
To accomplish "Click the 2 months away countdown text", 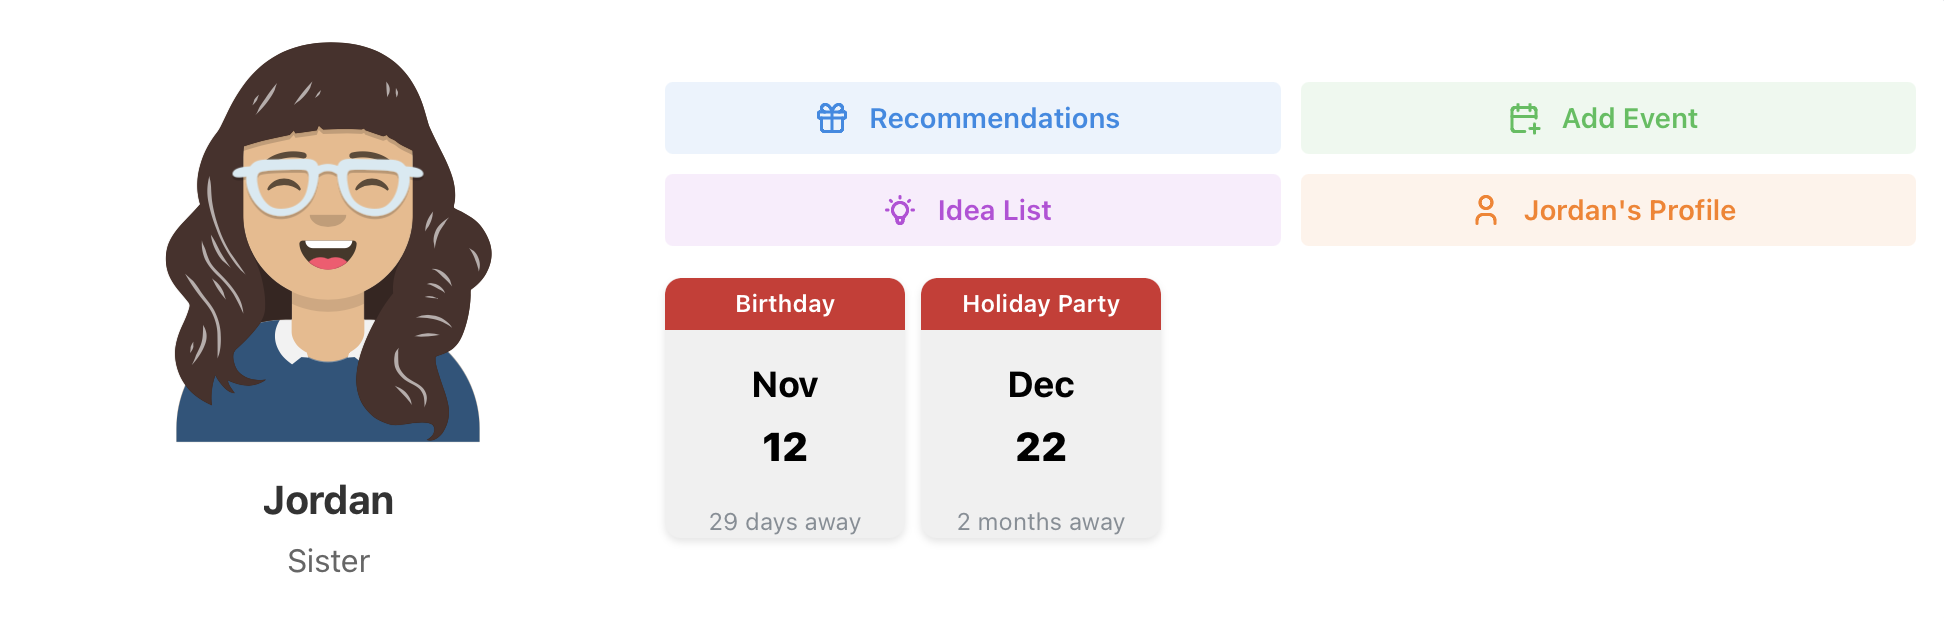I will 1040,521.
